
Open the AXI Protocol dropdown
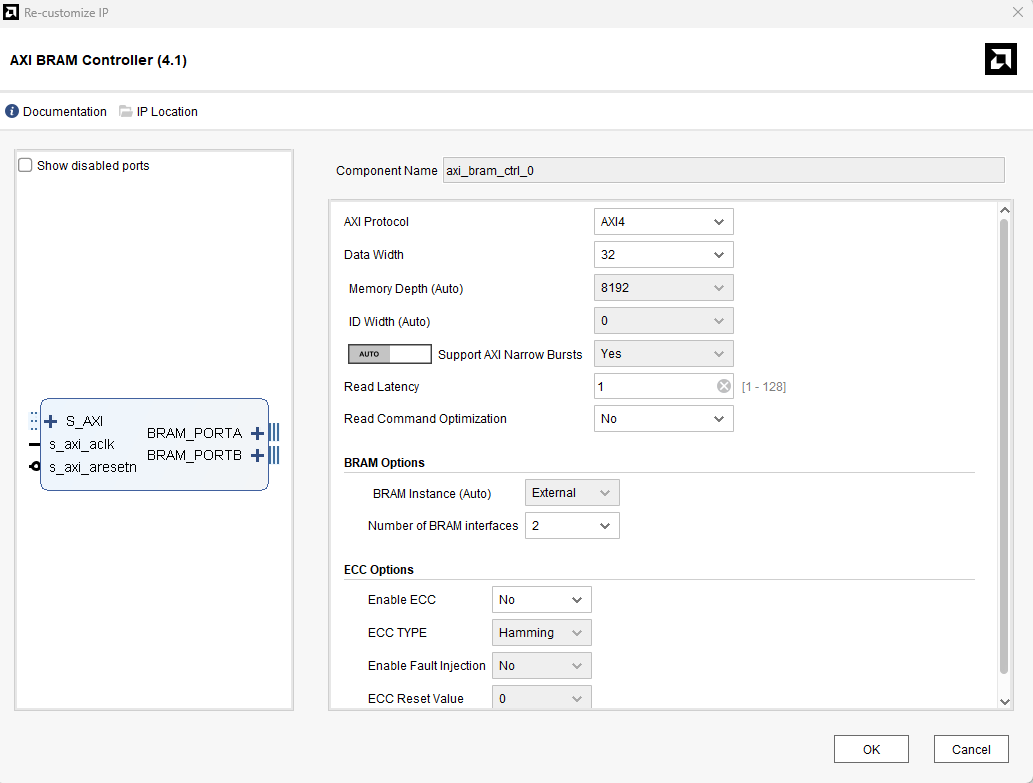663,222
